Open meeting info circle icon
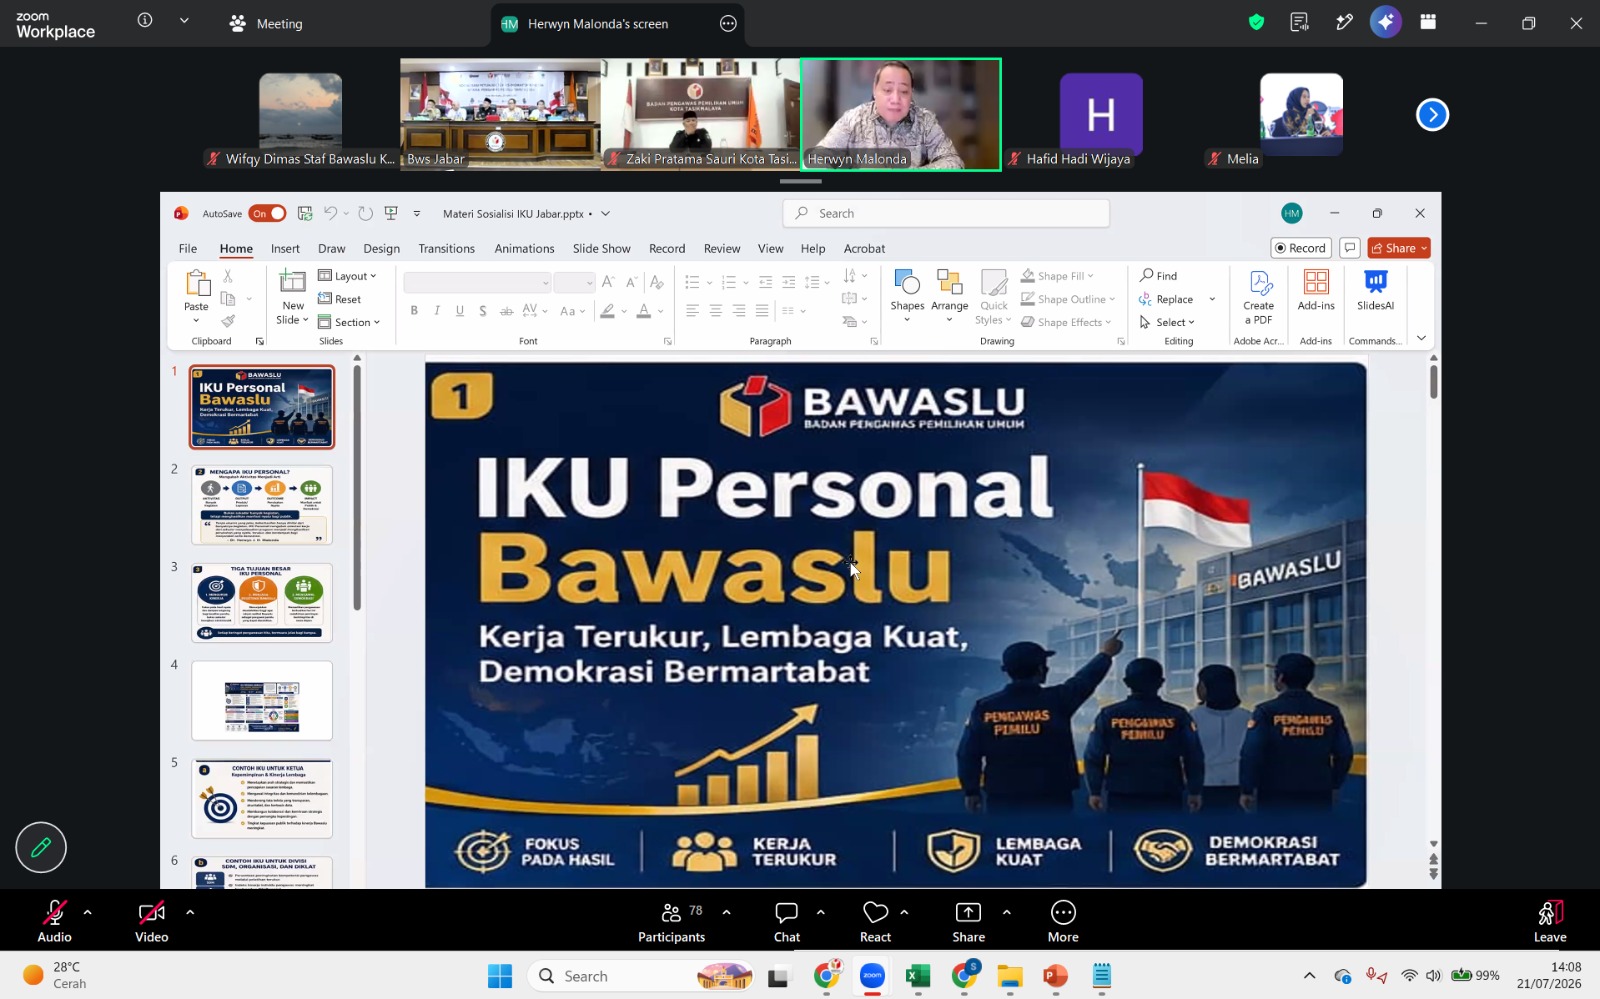Screen dimensions: 1600x999 pos(145,20)
